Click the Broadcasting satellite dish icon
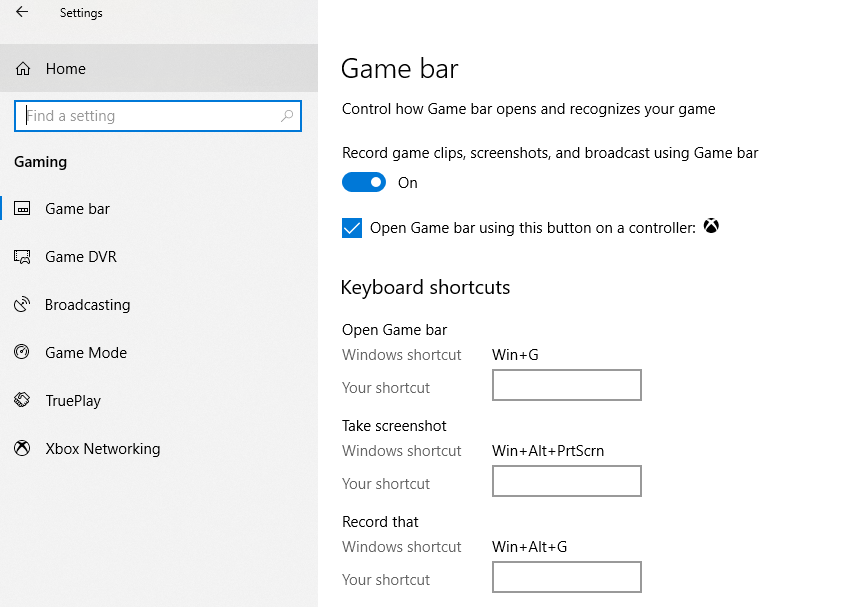861x607 pixels. coord(22,304)
